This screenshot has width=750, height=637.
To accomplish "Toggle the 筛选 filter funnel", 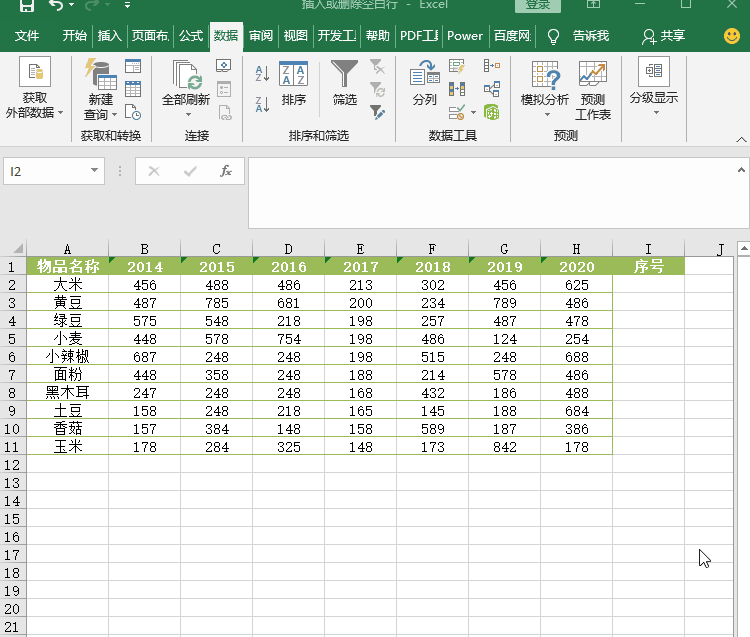I will pos(344,82).
